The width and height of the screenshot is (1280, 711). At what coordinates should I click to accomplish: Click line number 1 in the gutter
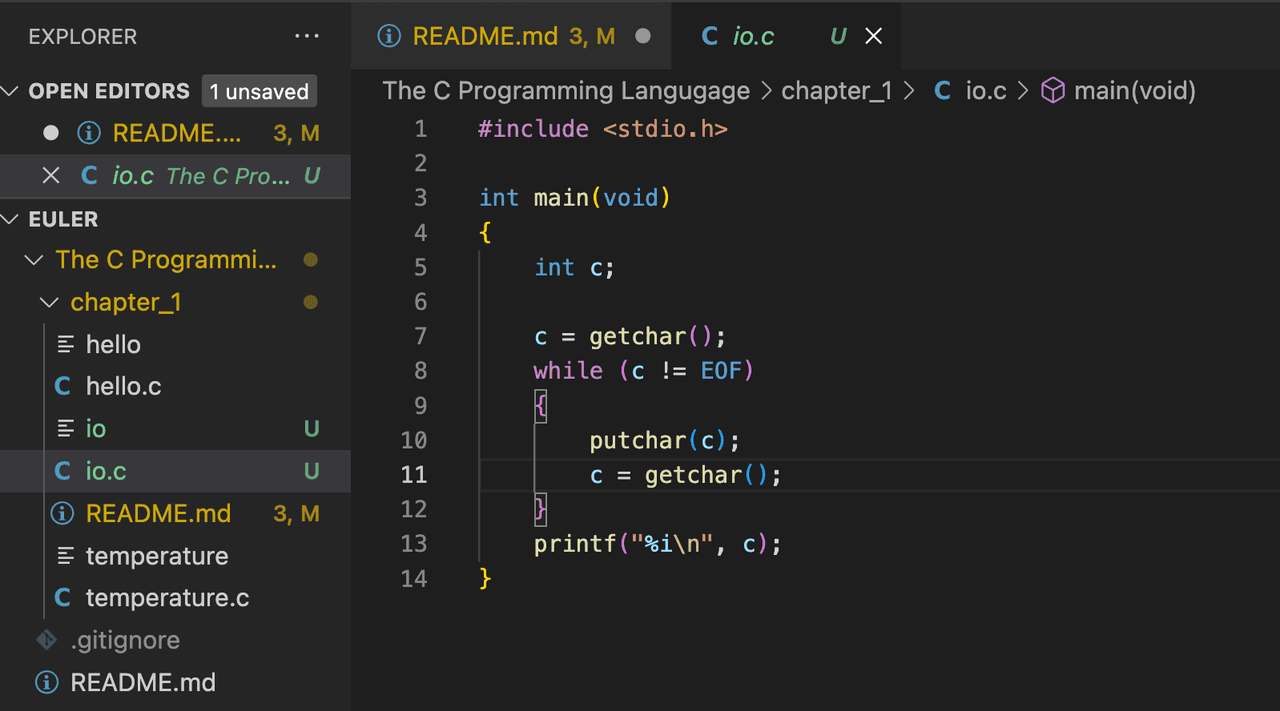420,129
